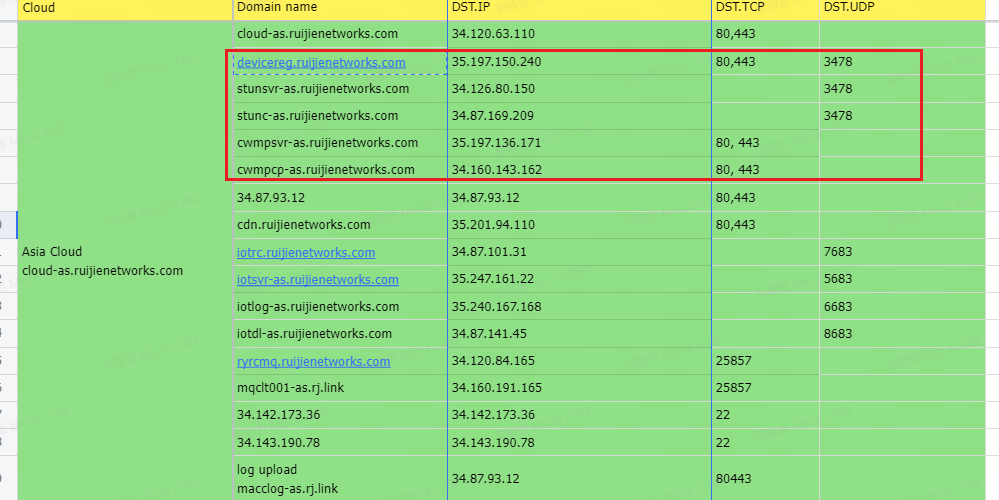Click TCP cell 80443 in log upload row
The image size is (999, 500).
(765, 478)
